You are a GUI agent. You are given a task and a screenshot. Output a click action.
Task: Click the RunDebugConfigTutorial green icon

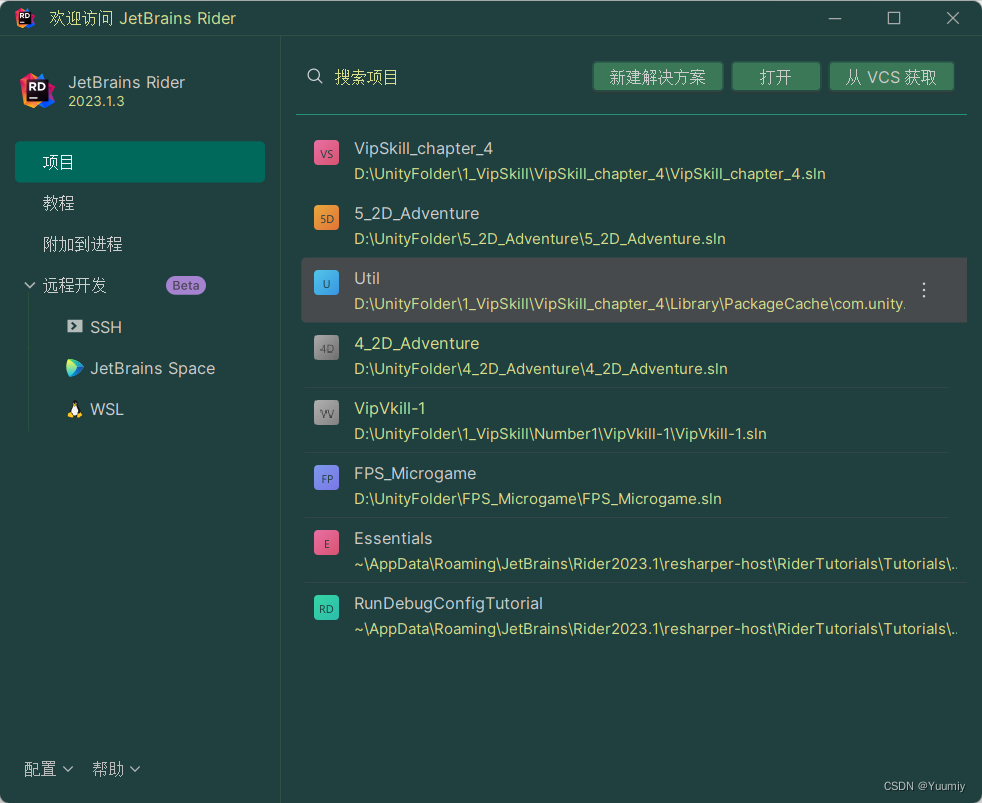click(x=326, y=608)
